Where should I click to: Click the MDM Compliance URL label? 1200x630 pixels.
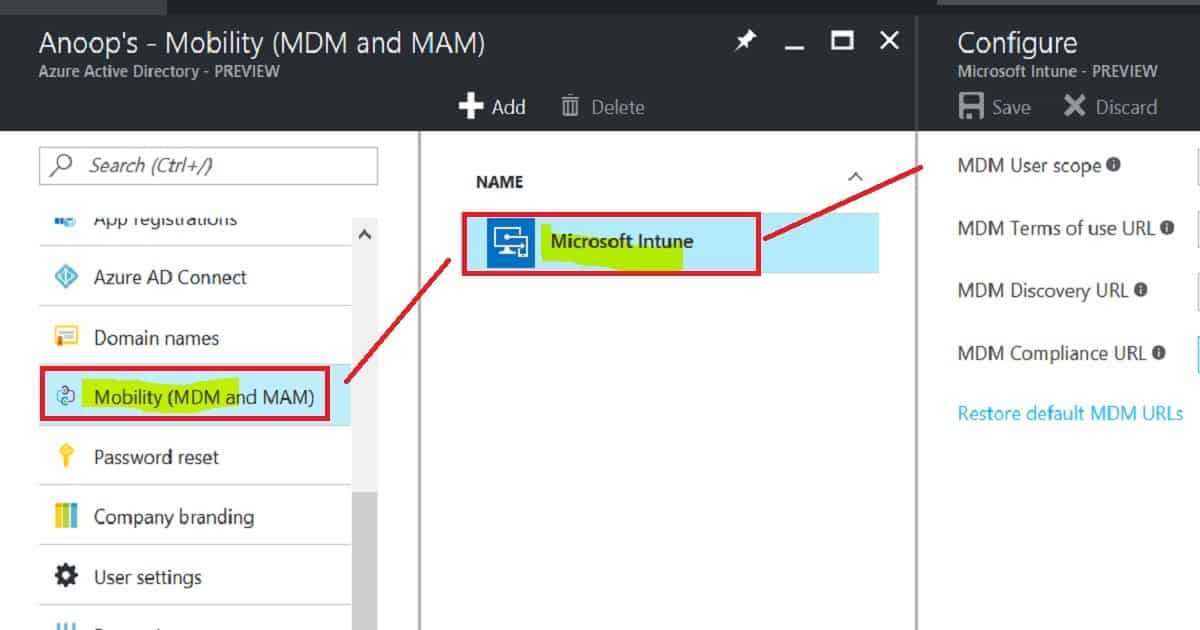[x=1052, y=353]
